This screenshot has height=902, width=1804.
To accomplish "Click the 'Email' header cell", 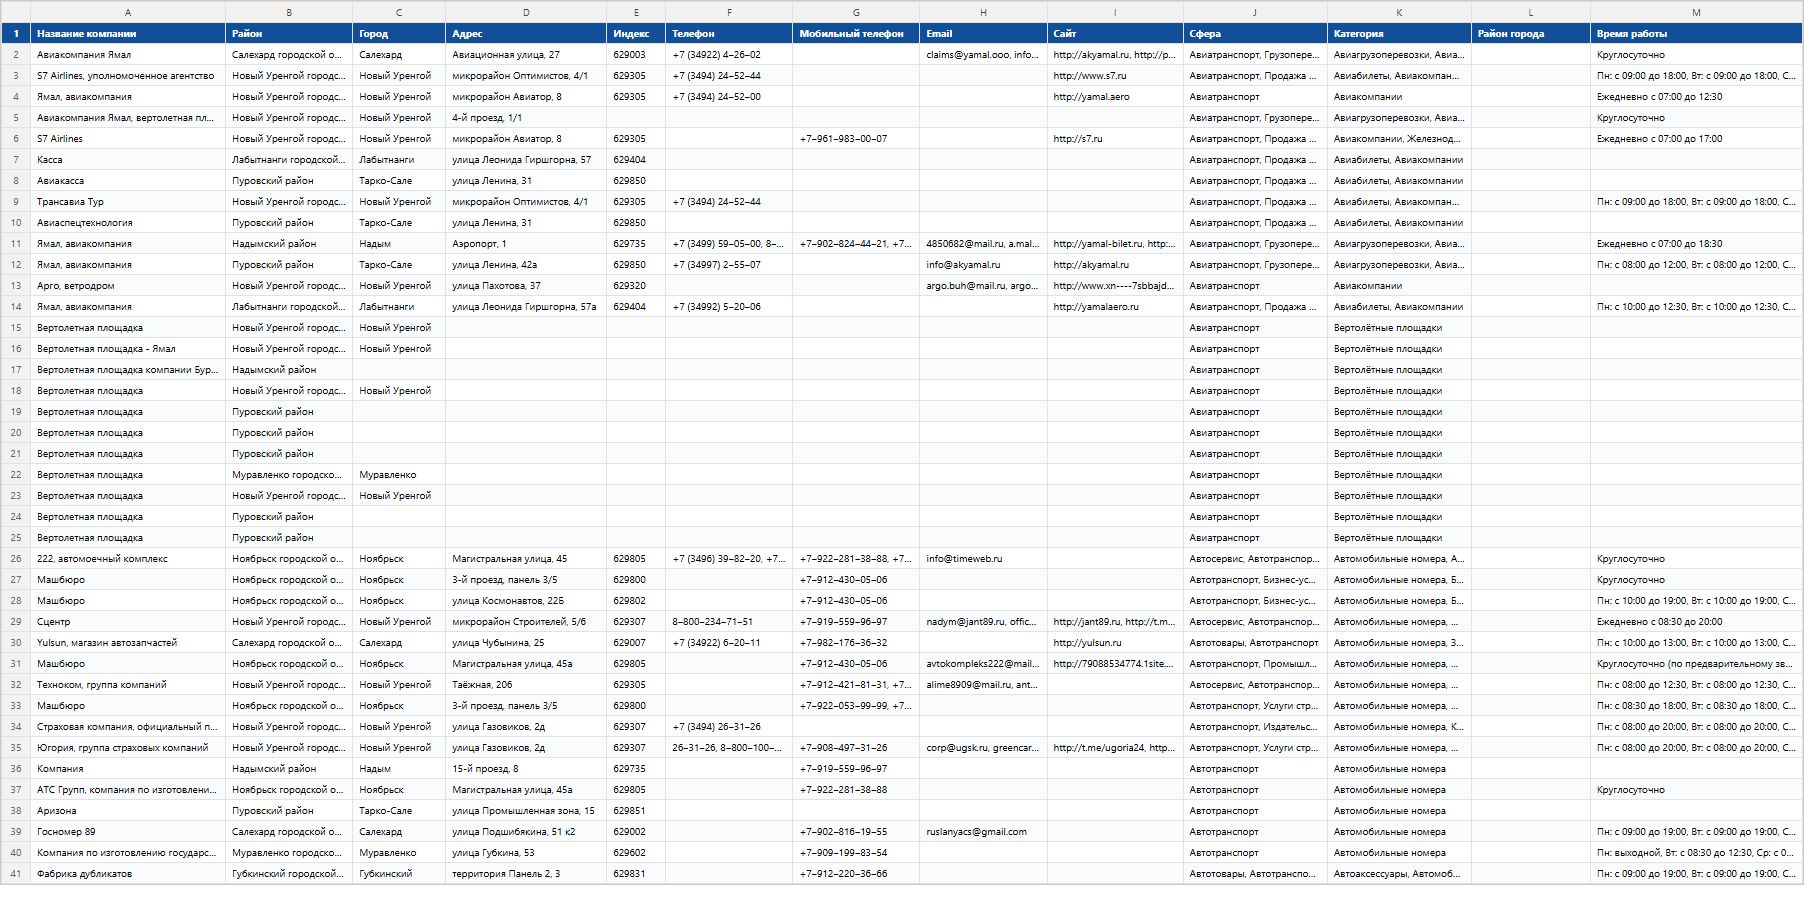I will point(983,33).
